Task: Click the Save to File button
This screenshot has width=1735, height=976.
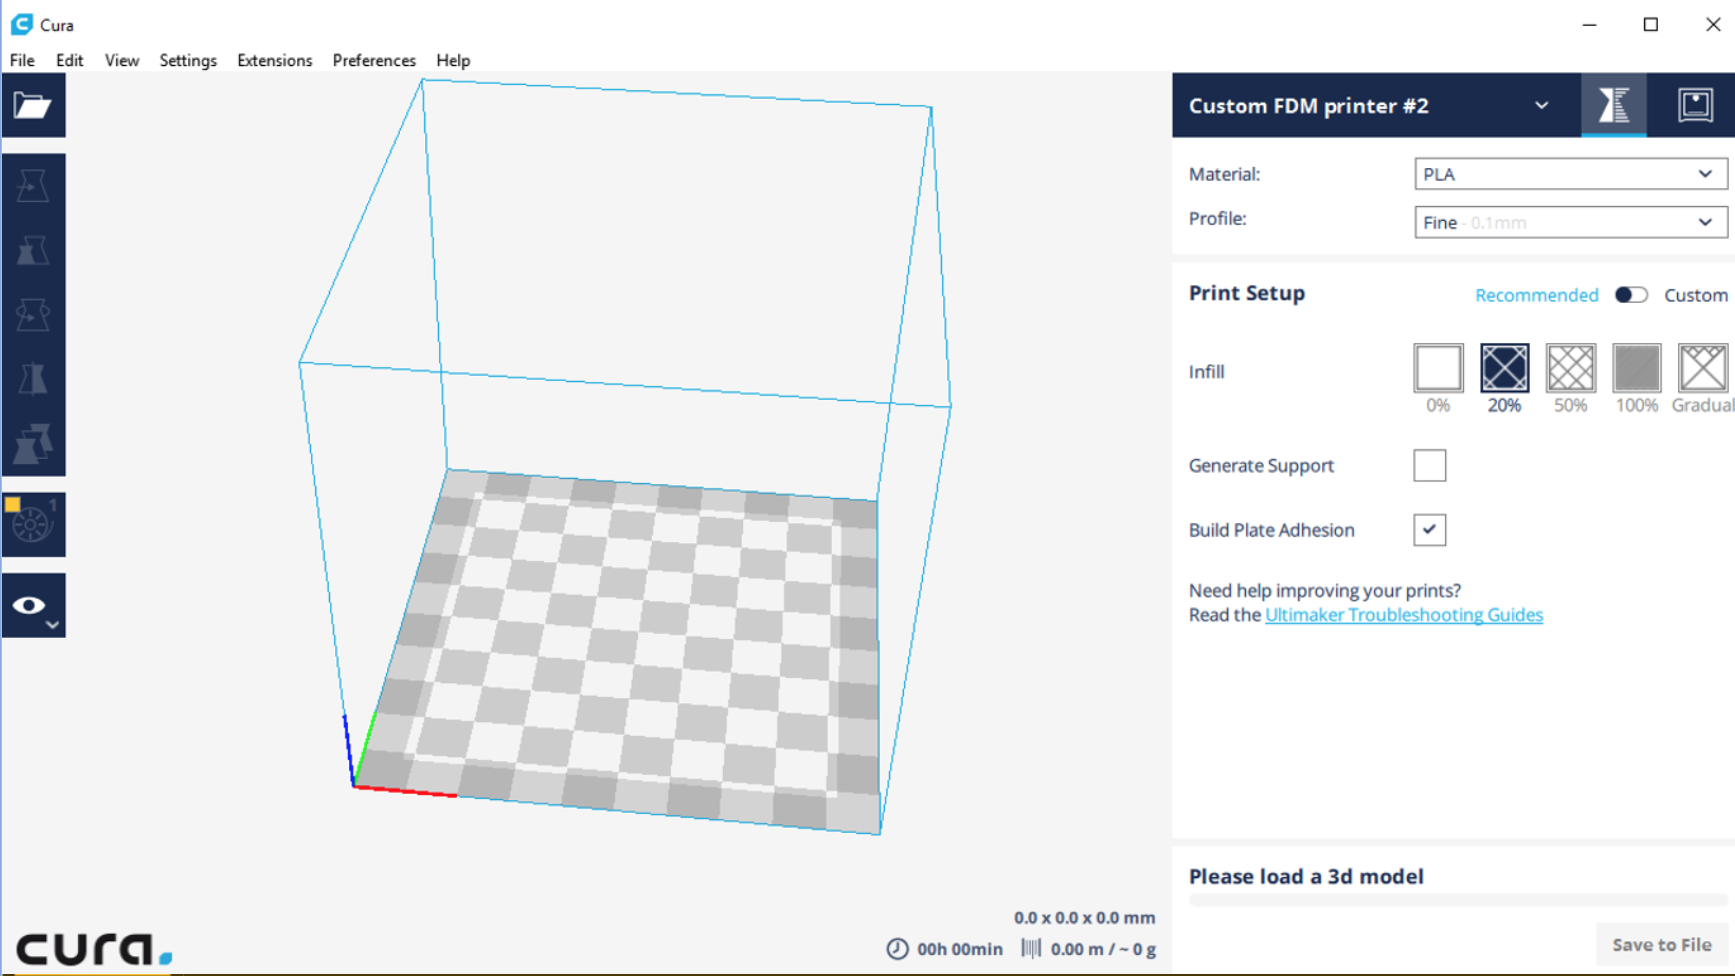Action: [x=1661, y=944]
